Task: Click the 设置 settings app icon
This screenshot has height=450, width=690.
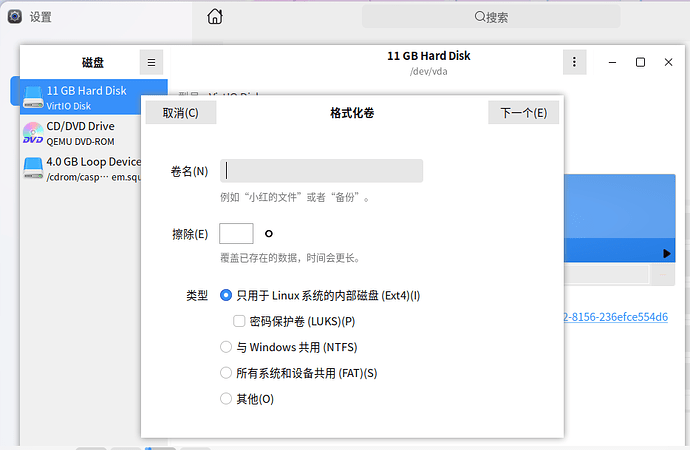Action: (14, 17)
